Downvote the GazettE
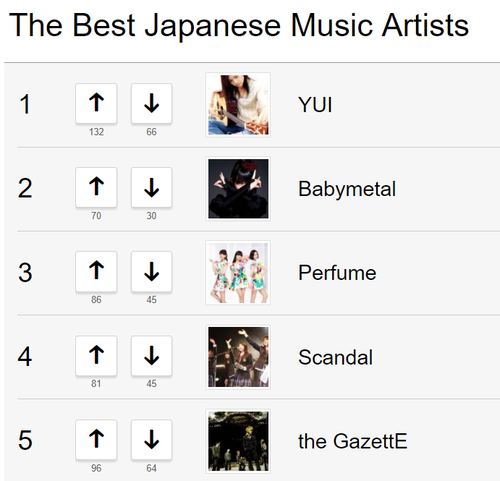The height and width of the screenshot is (481, 500). click(151, 440)
